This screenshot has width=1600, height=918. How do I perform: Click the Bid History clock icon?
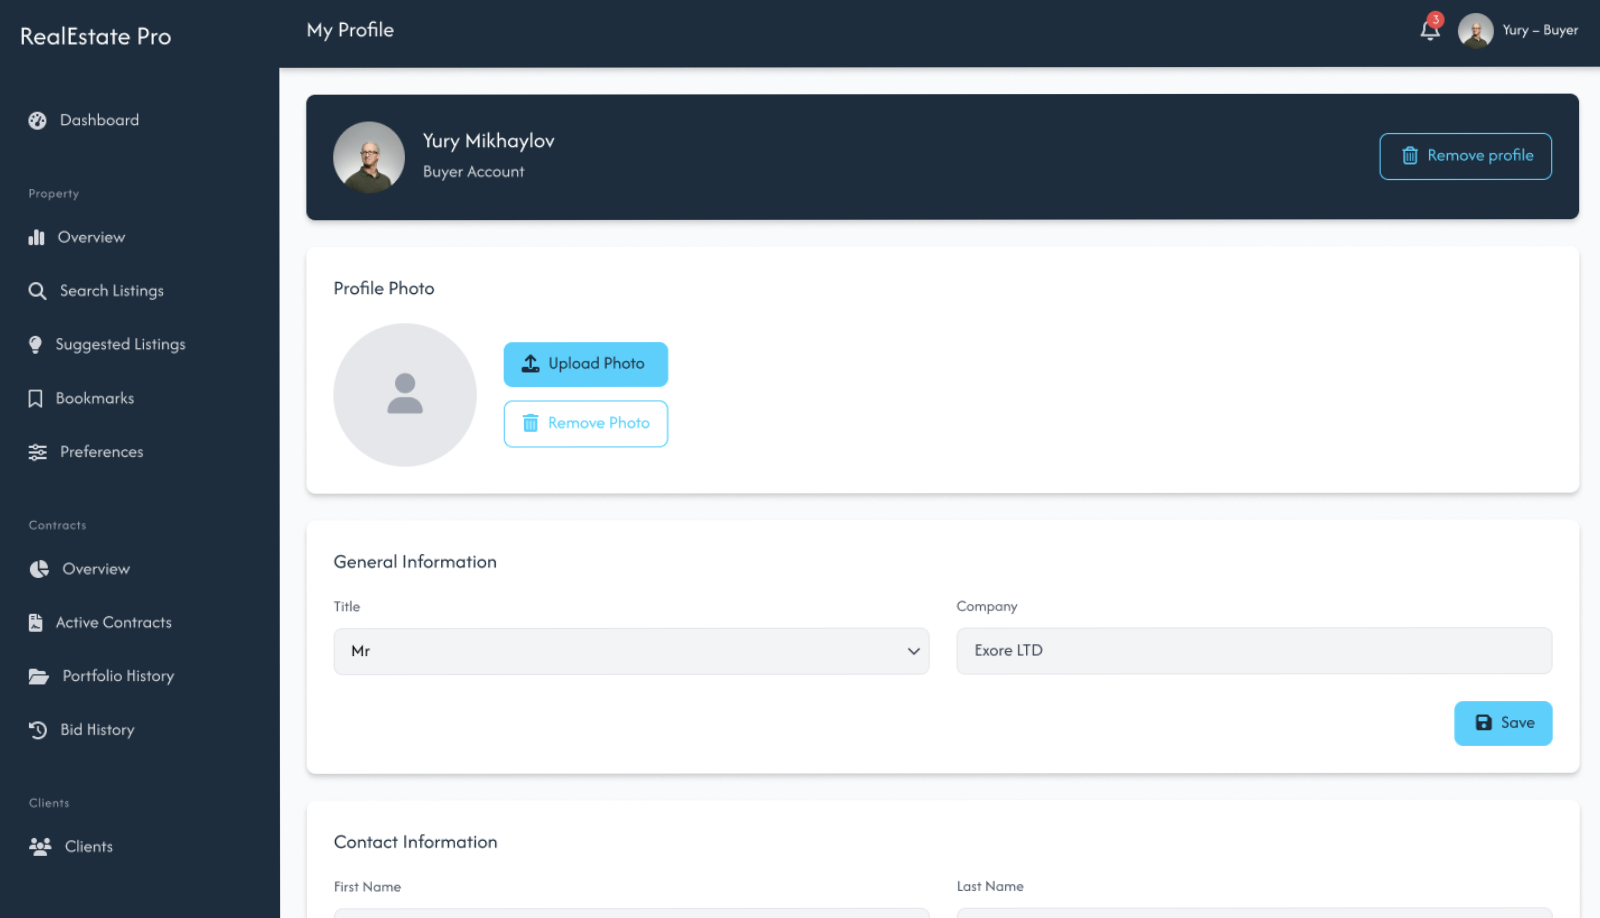(38, 730)
